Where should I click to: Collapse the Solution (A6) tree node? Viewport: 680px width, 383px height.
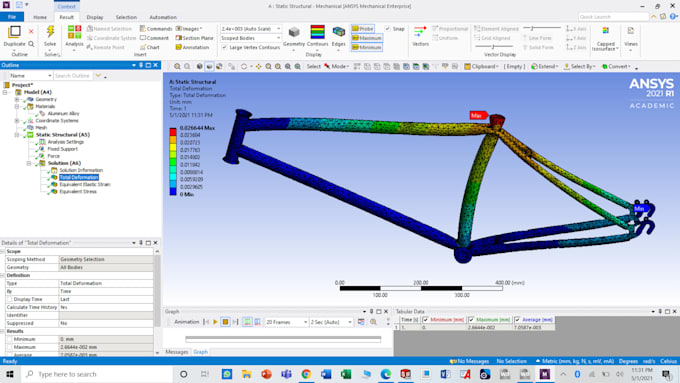pos(29,163)
